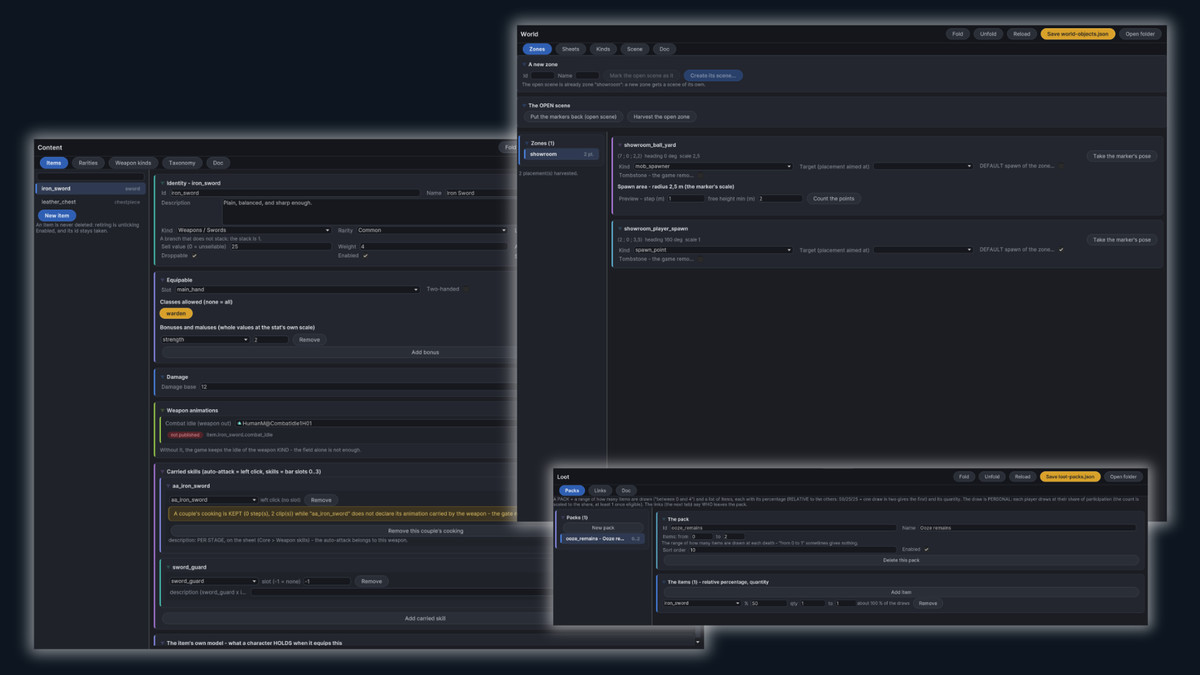Switch to the Rarities tab in Content
The height and width of the screenshot is (675, 1200).
88,163
